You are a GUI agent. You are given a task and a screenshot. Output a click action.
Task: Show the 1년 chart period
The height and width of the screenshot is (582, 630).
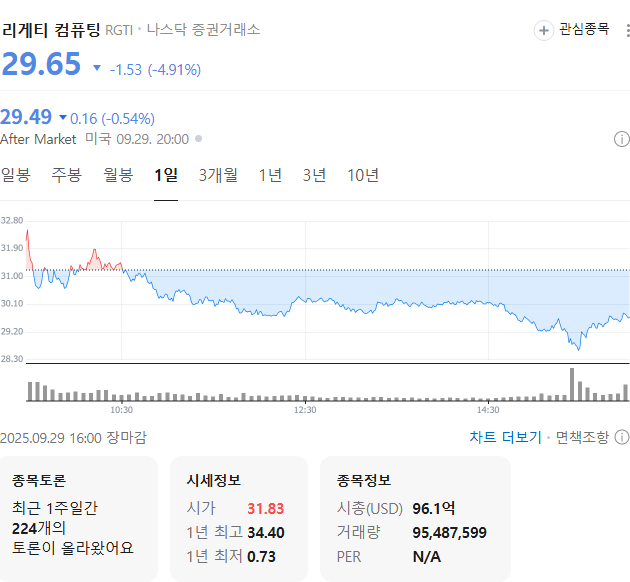pyautogui.click(x=270, y=175)
